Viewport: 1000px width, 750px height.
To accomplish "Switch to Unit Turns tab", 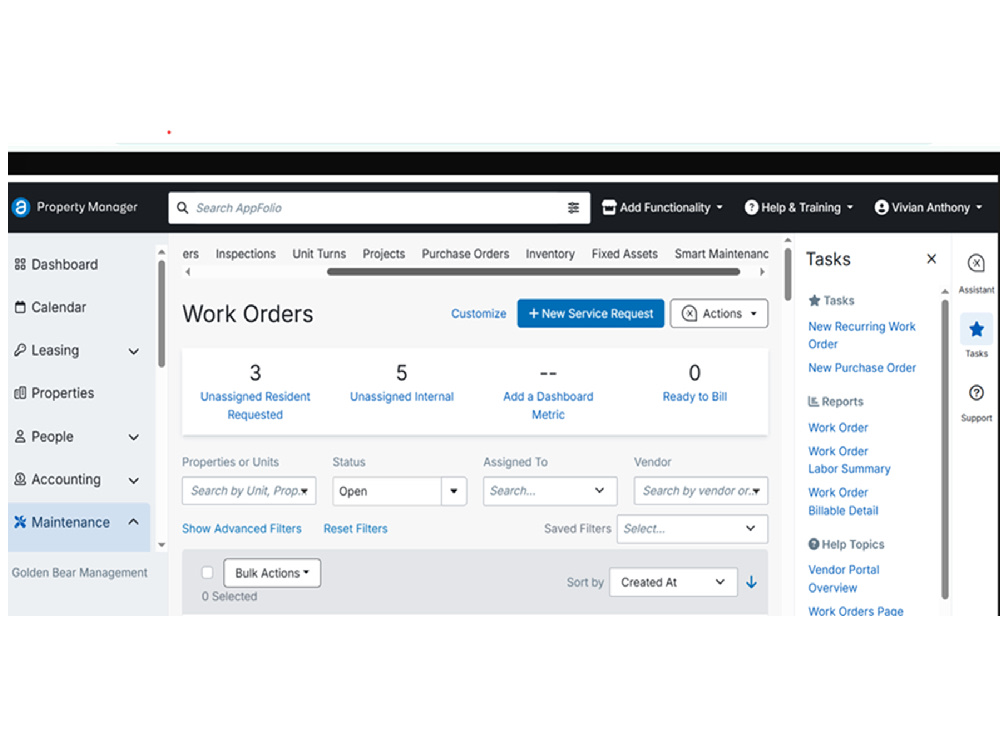I will (319, 254).
